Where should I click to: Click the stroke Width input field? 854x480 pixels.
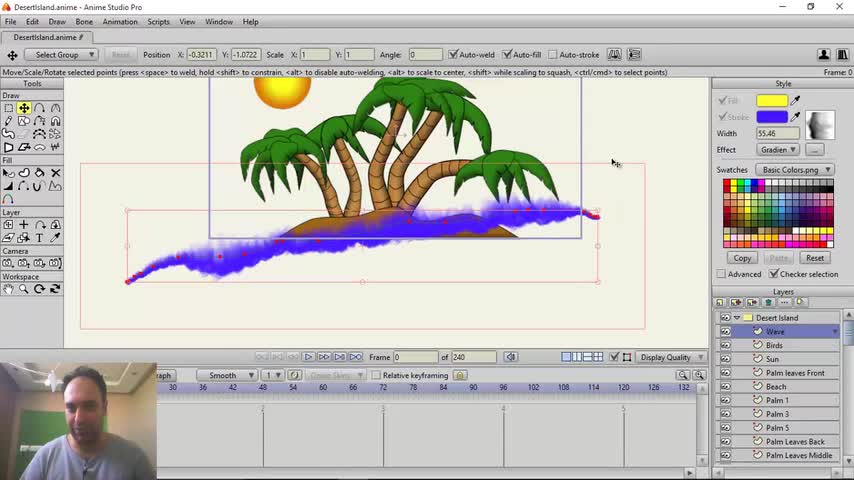777,133
